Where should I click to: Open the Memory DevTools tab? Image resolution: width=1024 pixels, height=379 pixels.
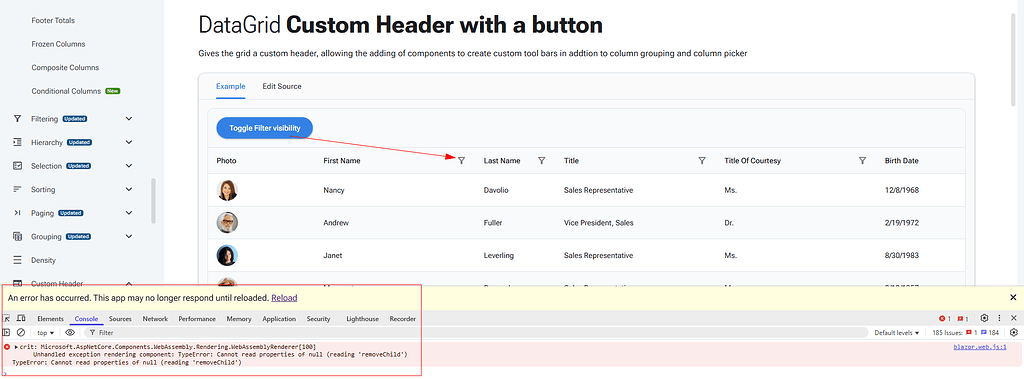239,319
